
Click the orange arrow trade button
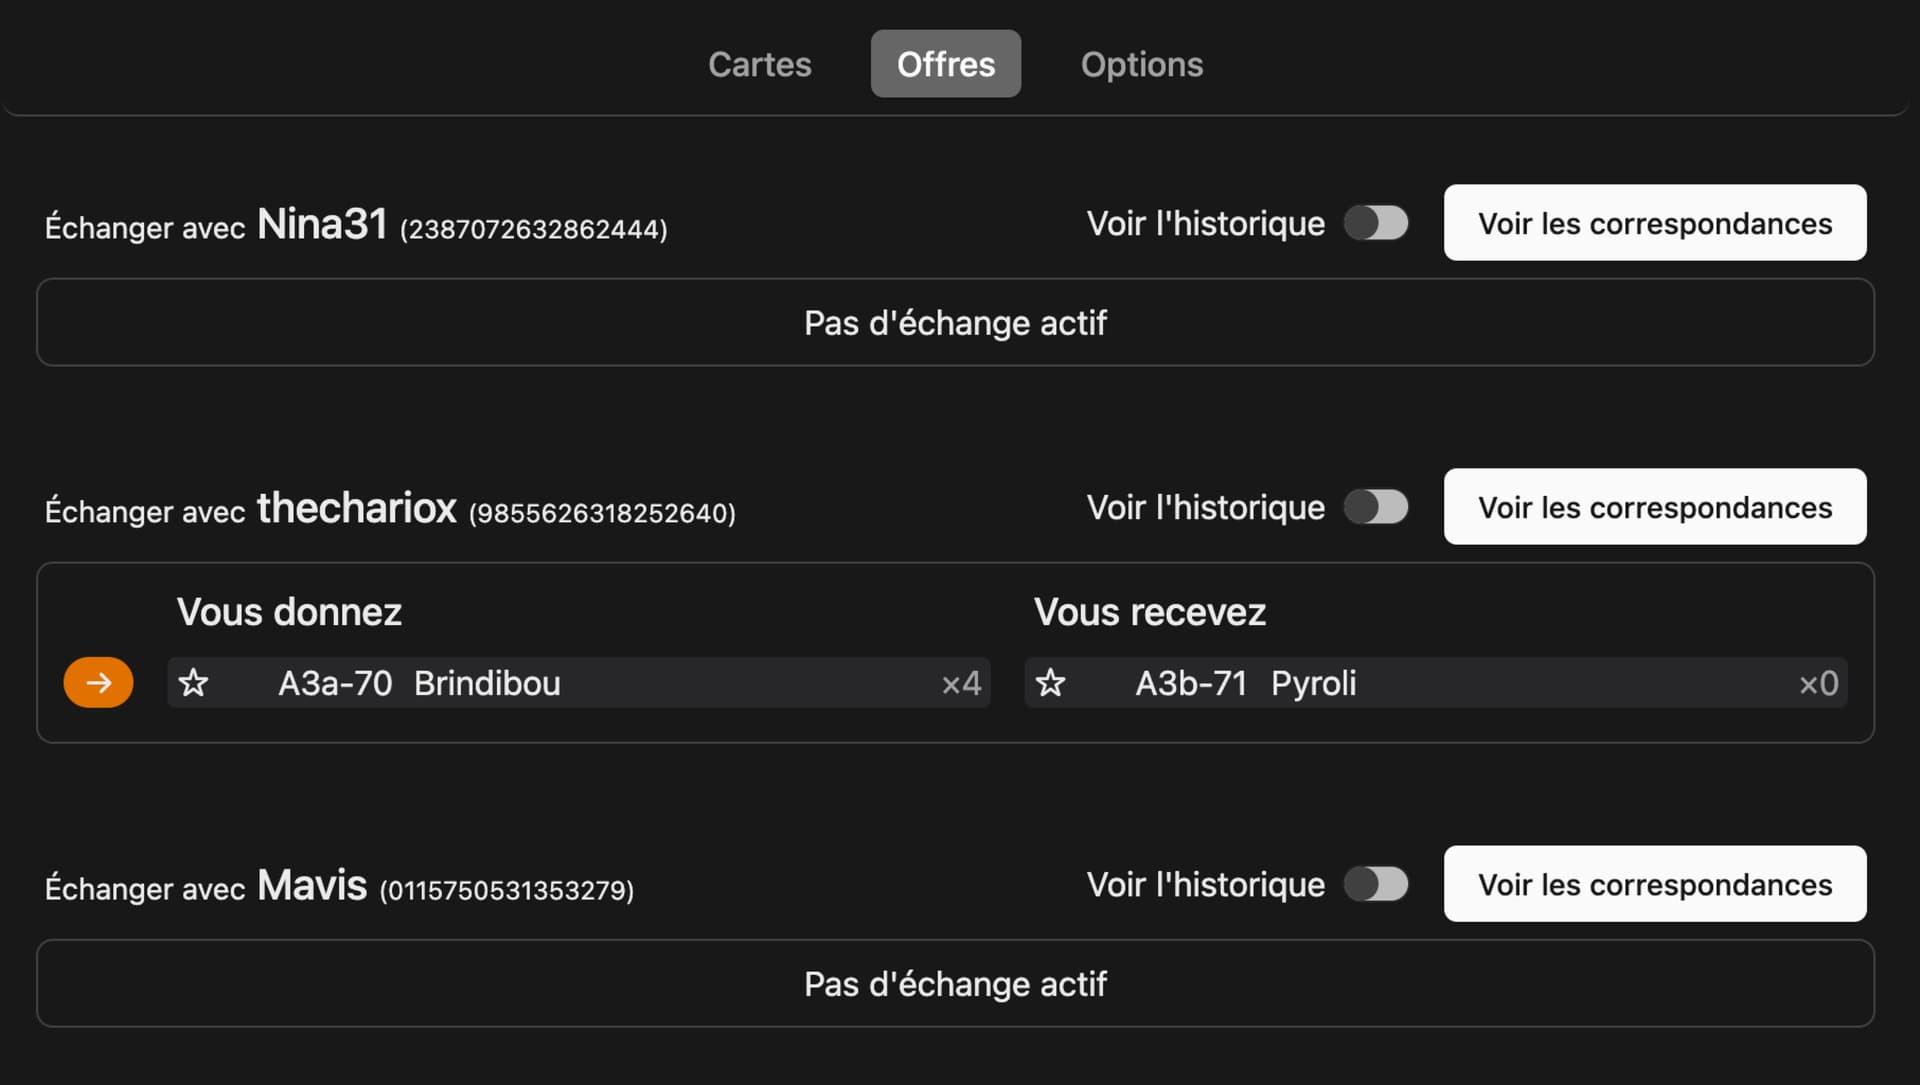[98, 683]
